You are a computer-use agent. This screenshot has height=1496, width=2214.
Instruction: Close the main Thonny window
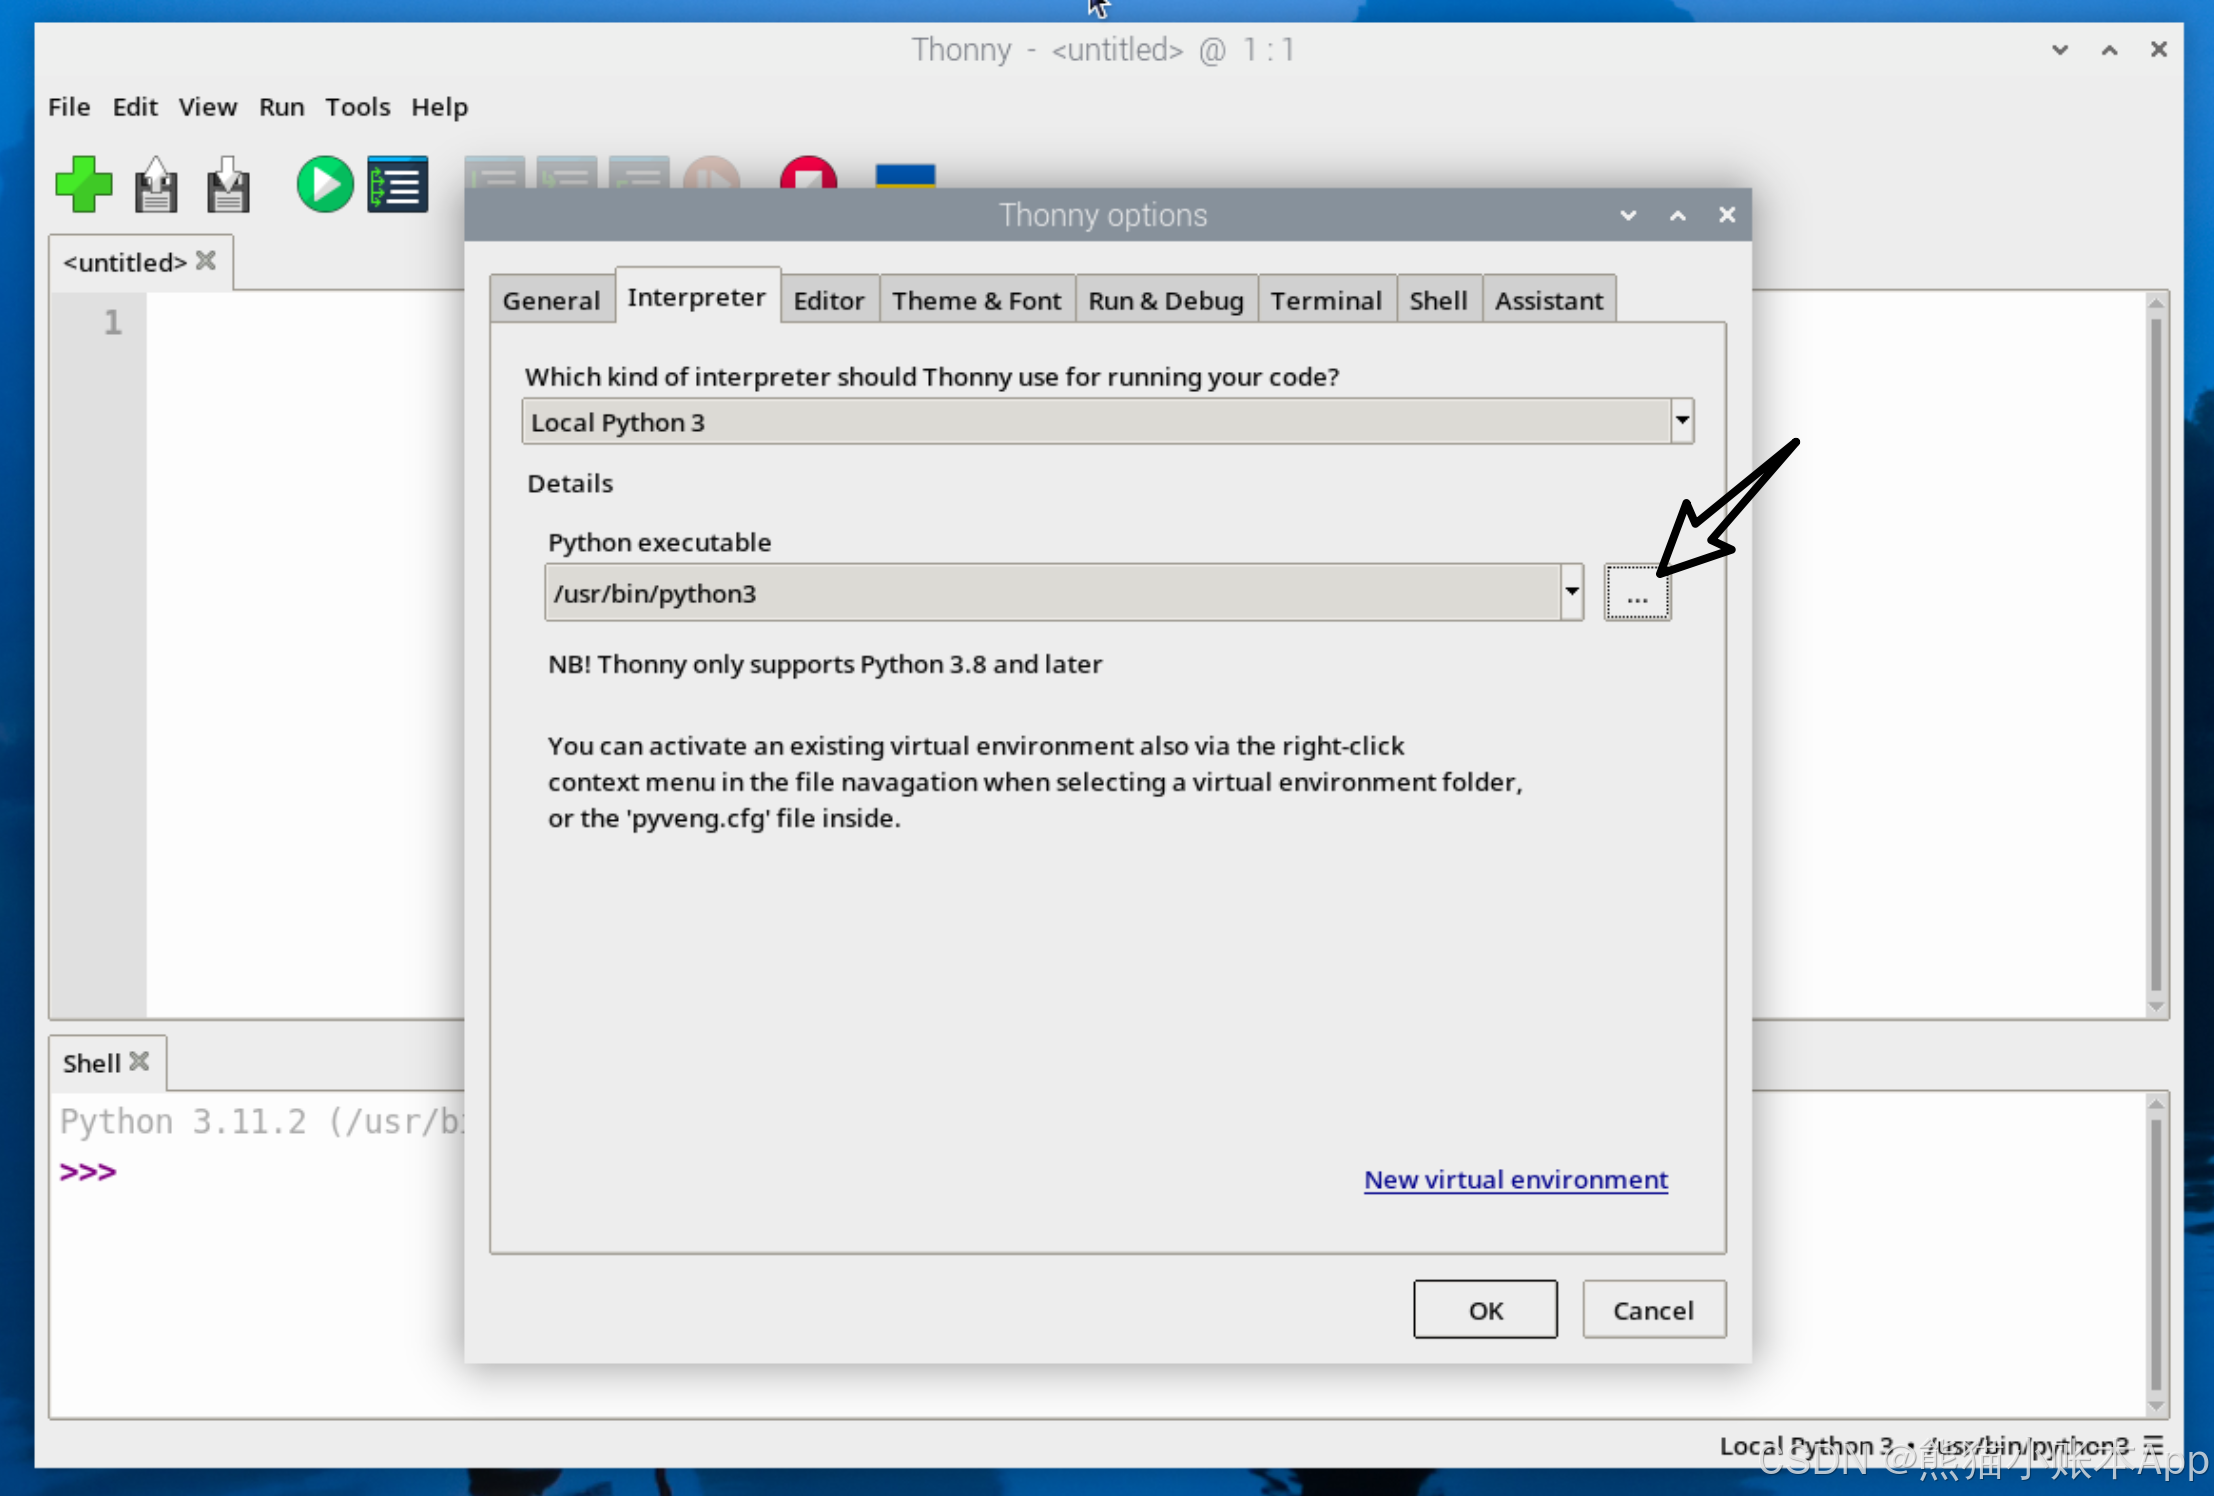coord(2159,49)
